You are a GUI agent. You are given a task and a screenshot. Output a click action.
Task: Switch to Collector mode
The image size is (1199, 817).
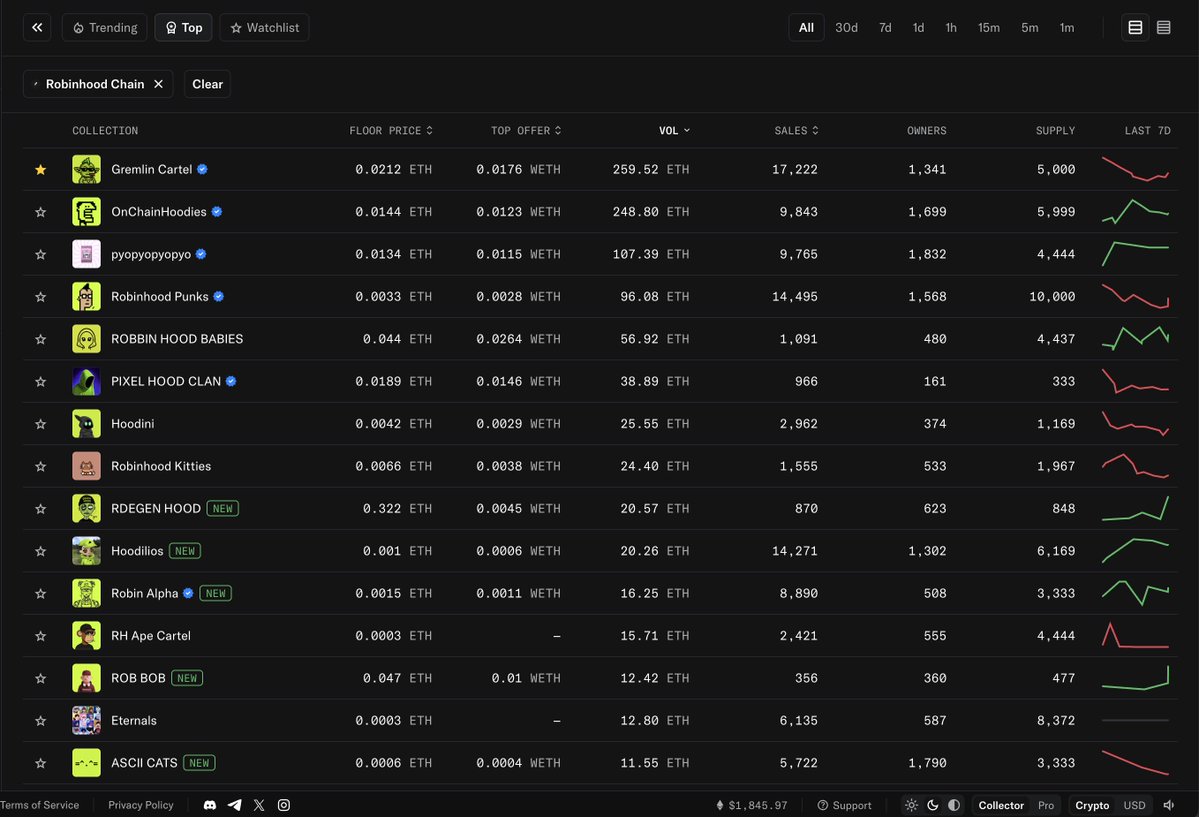(x=1001, y=805)
